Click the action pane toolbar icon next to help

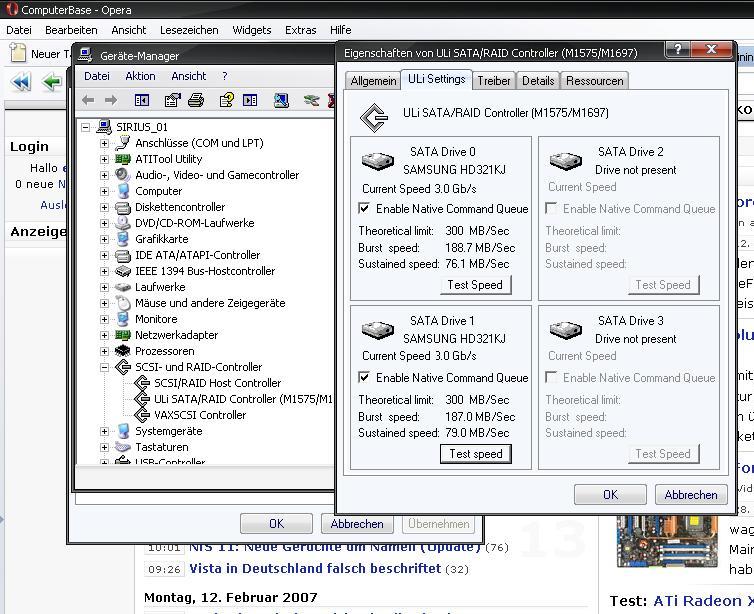250,100
